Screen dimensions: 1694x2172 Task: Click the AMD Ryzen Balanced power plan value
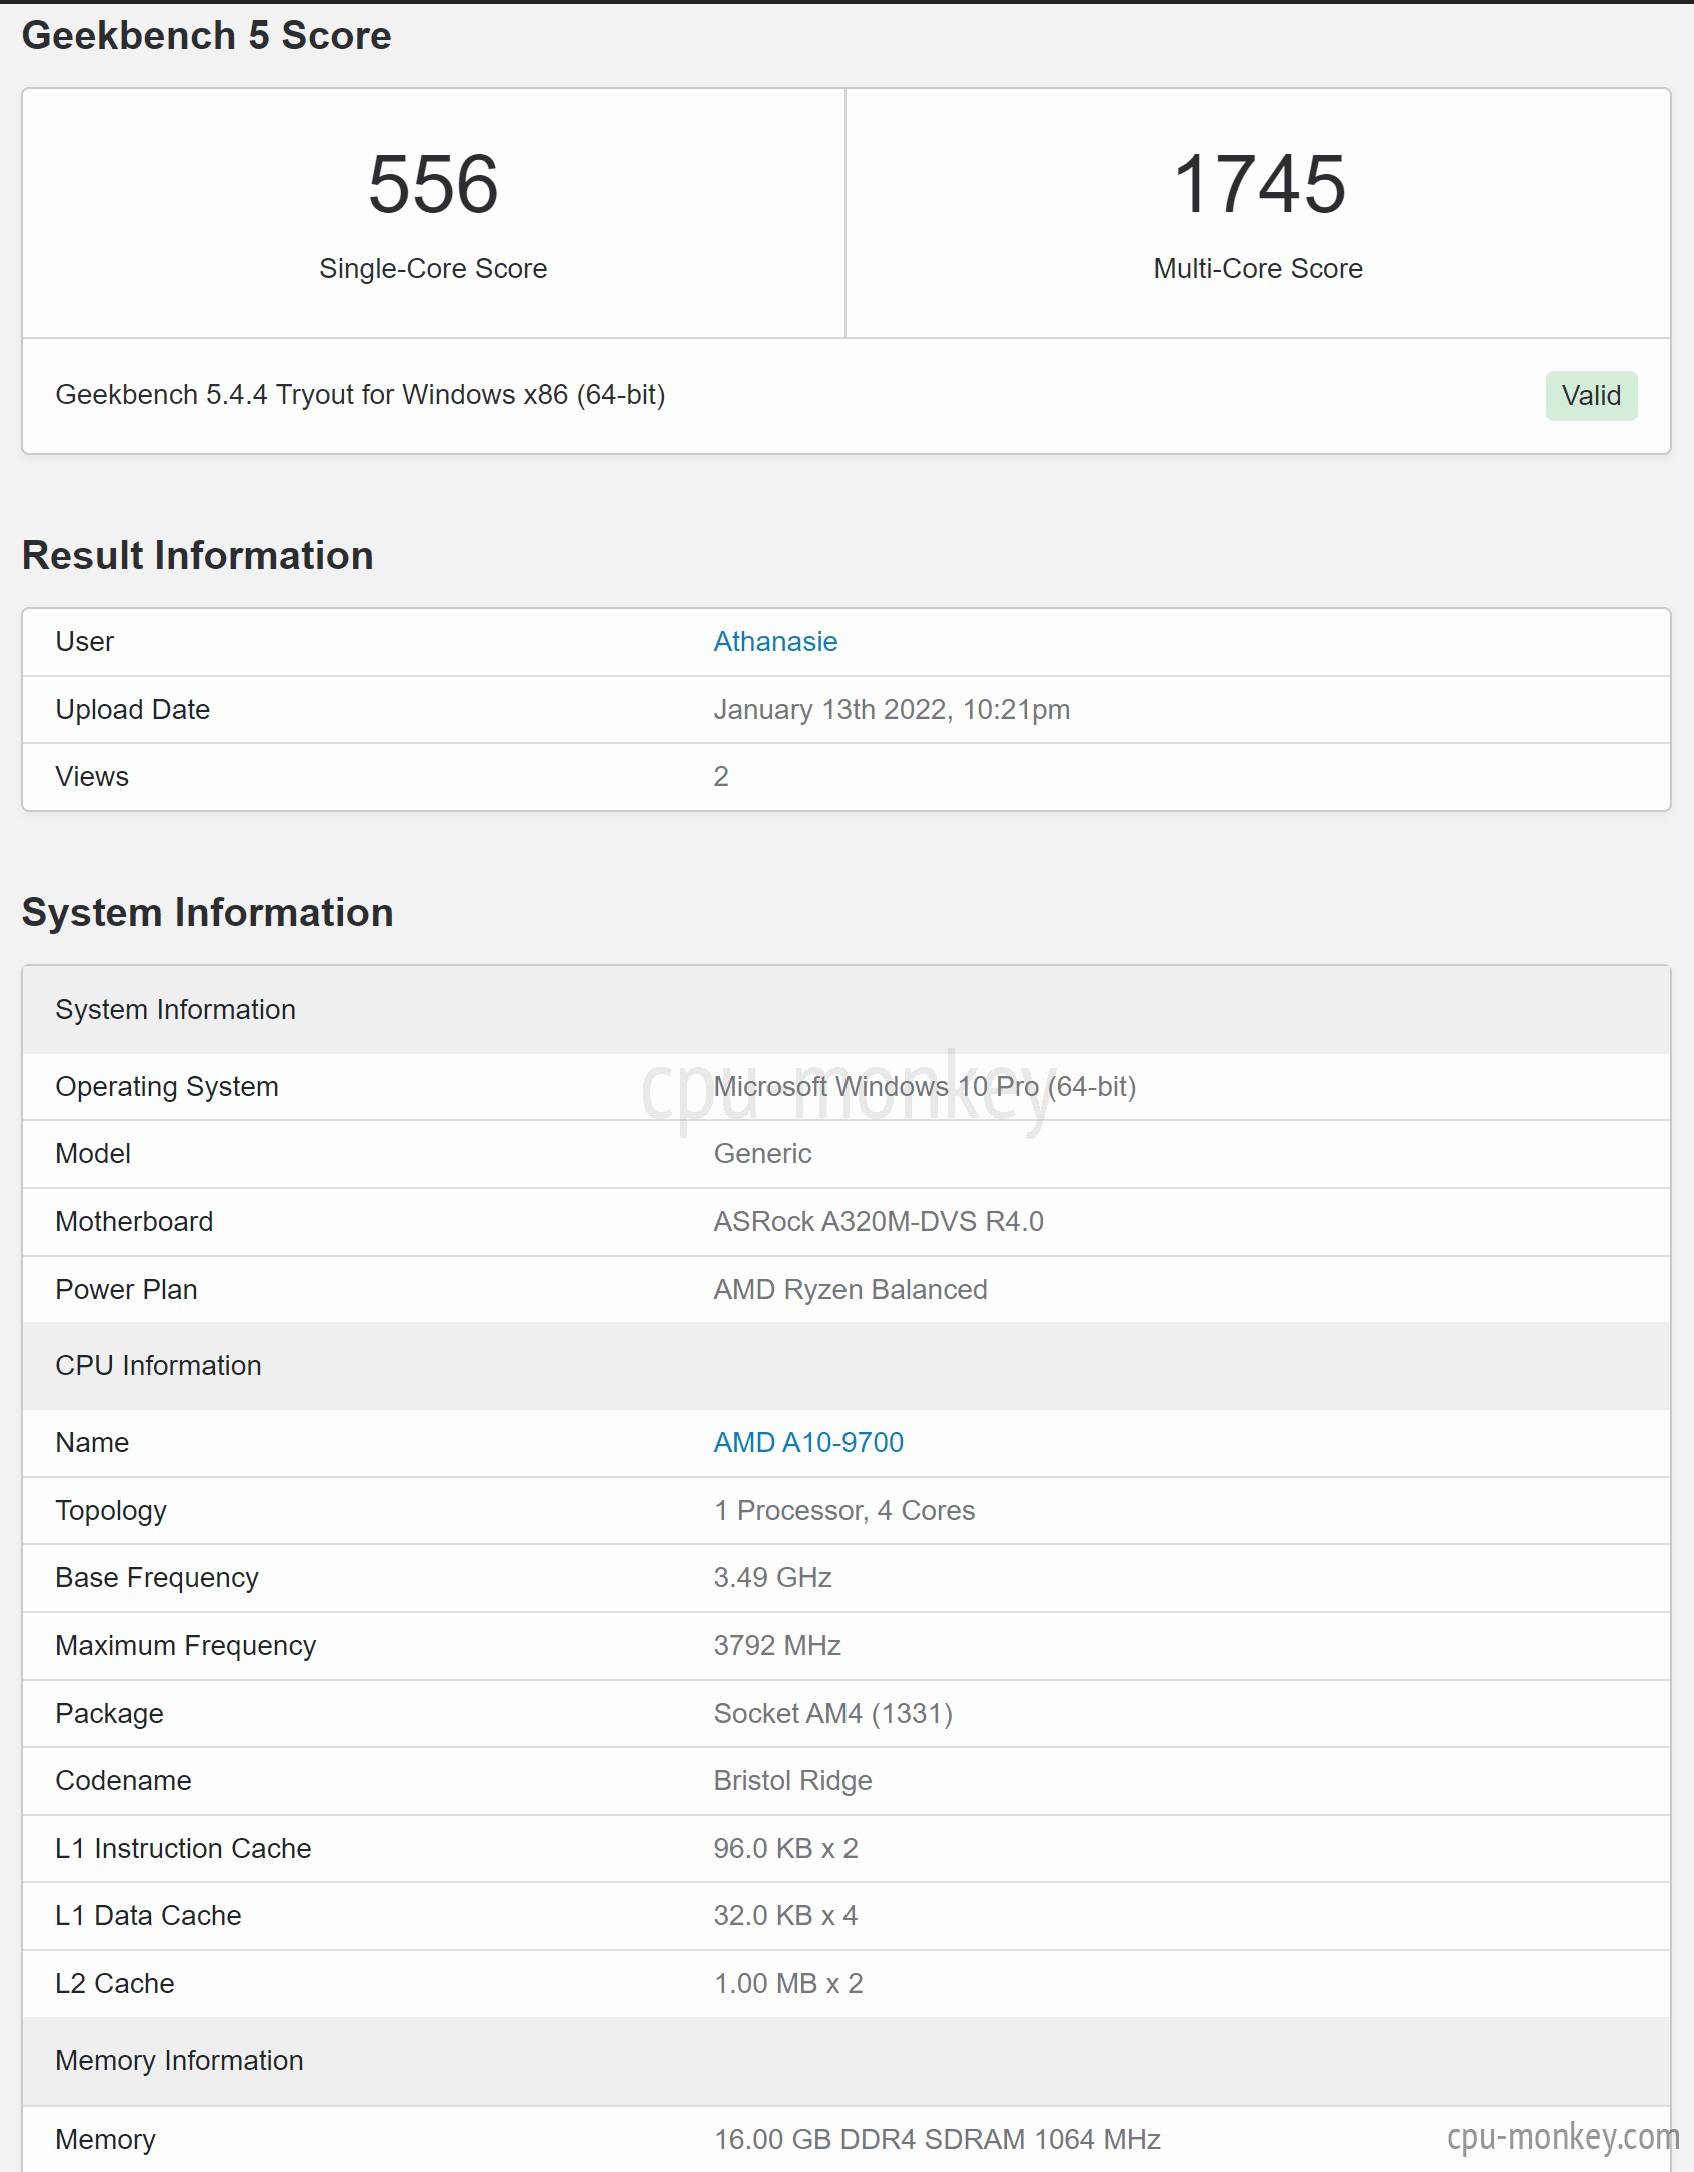tap(850, 1290)
